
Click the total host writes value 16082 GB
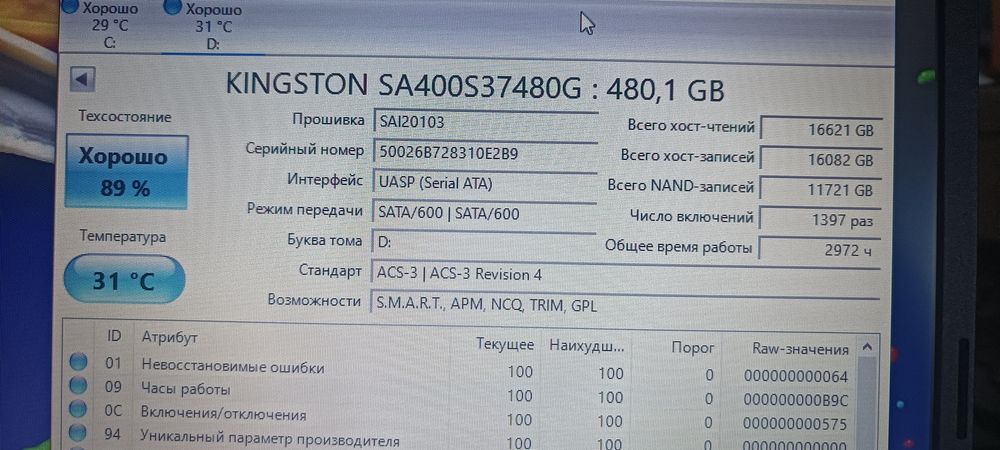[821, 159]
